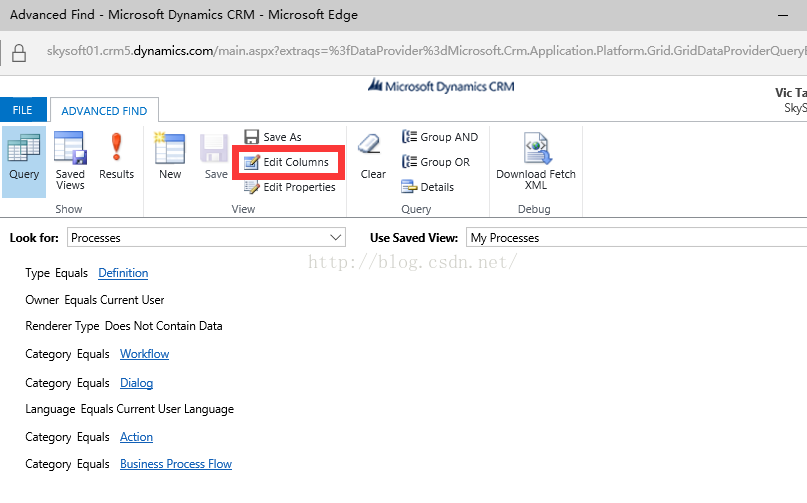
Task: Open Edit Columns in the ribbon
Action: 287,162
